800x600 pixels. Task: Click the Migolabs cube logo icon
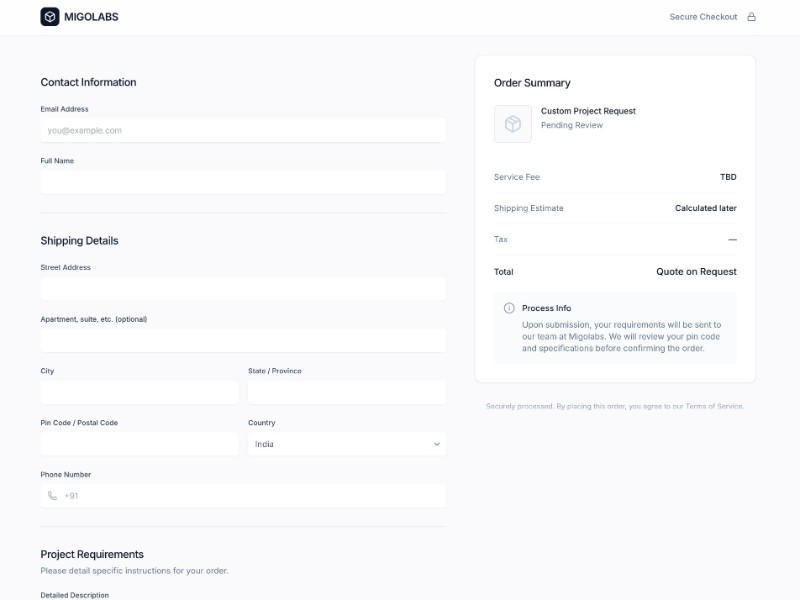click(50, 17)
